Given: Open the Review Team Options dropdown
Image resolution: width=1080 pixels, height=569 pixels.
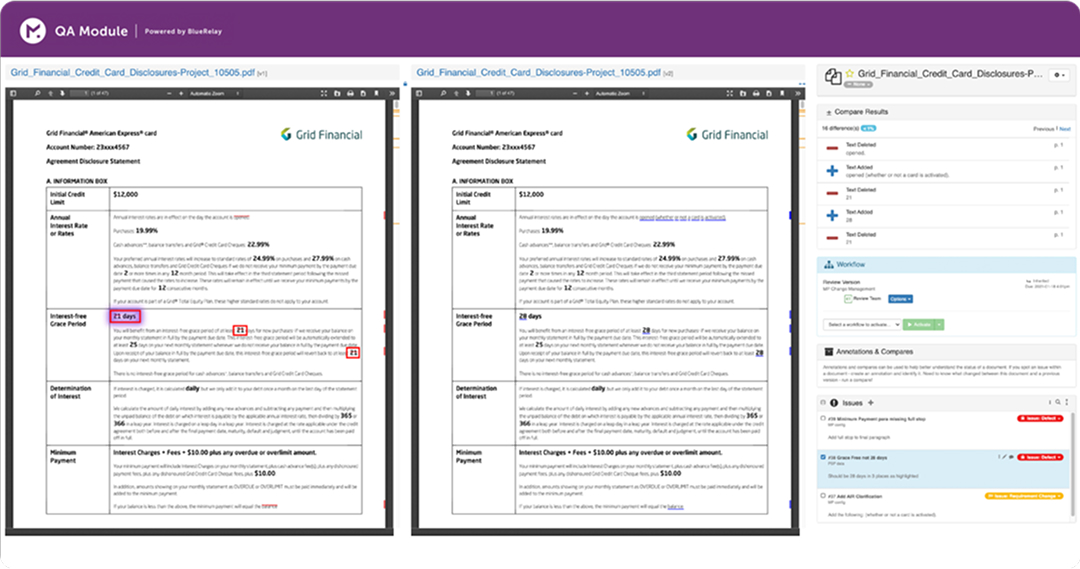Looking at the screenshot, I should pyautogui.click(x=900, y=299).
